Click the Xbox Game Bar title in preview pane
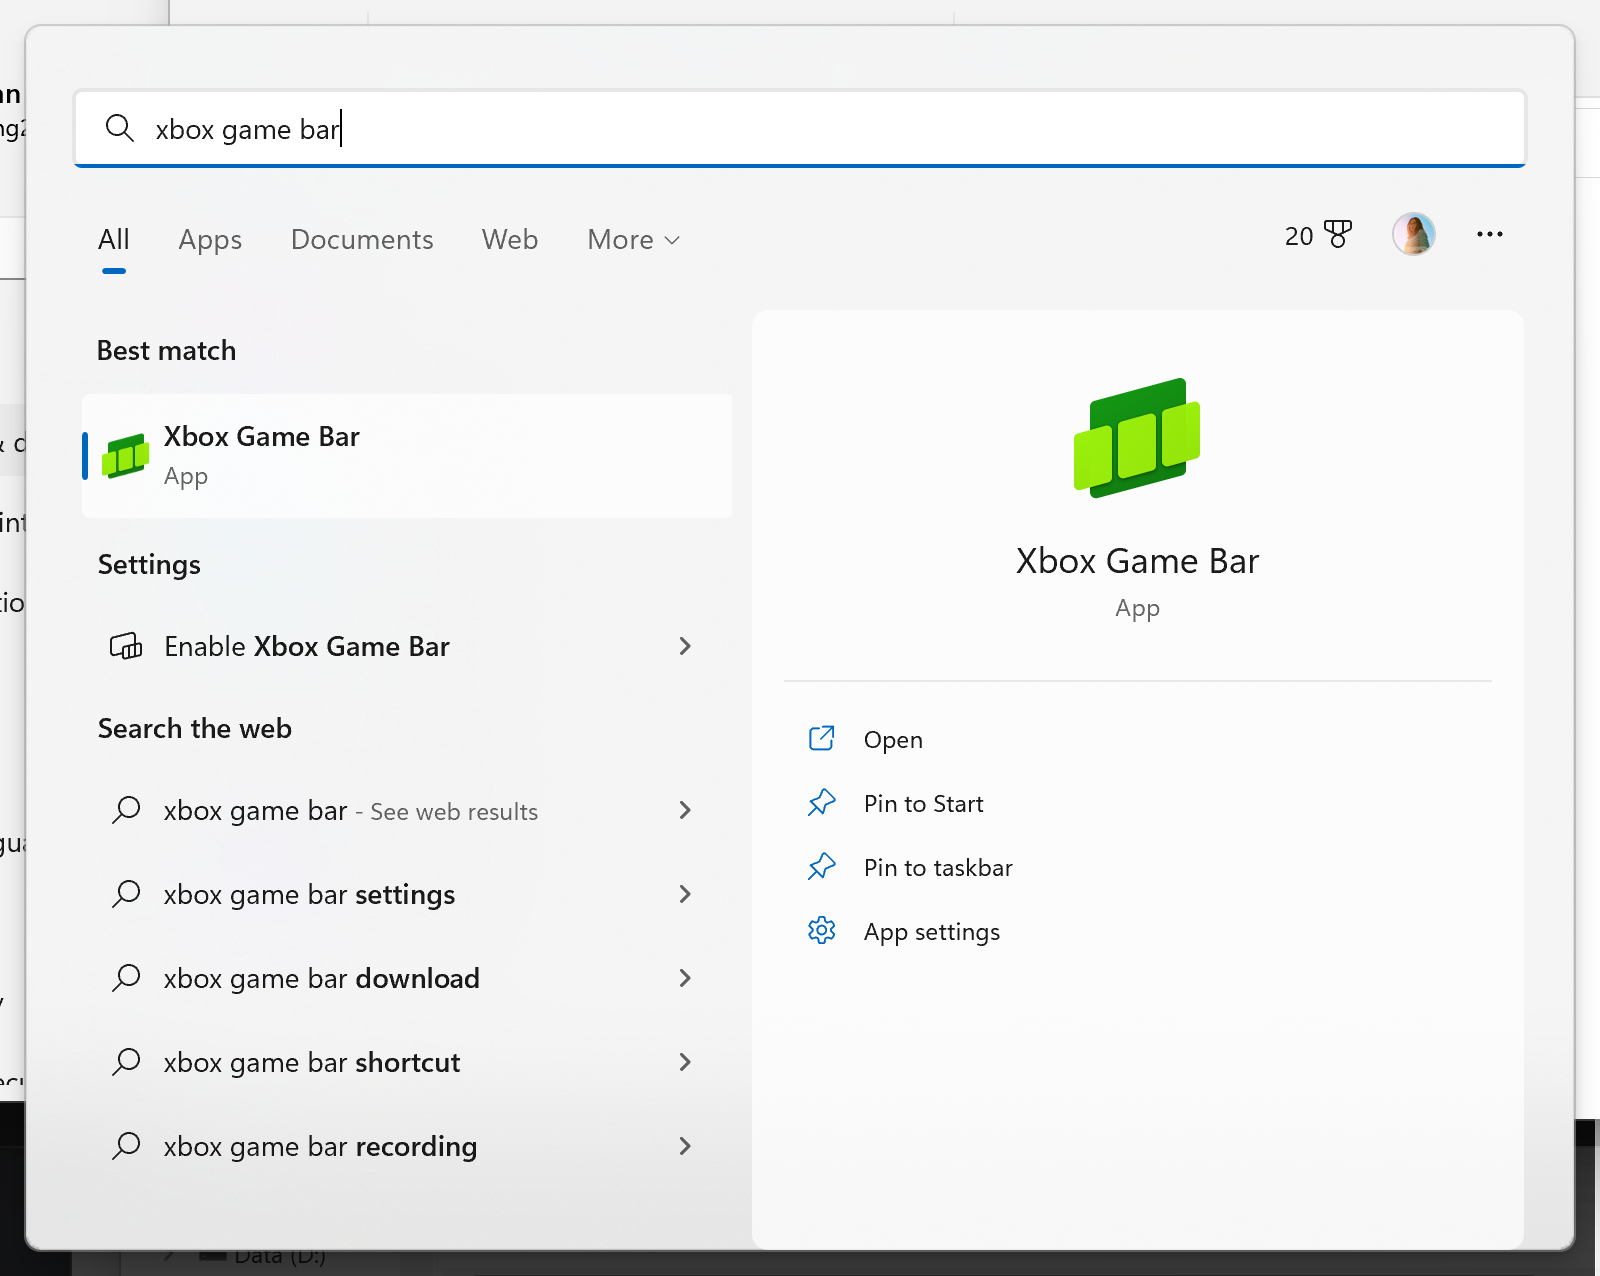The height and width of the screenshot is (1276, 1600). pos(1137,561)
